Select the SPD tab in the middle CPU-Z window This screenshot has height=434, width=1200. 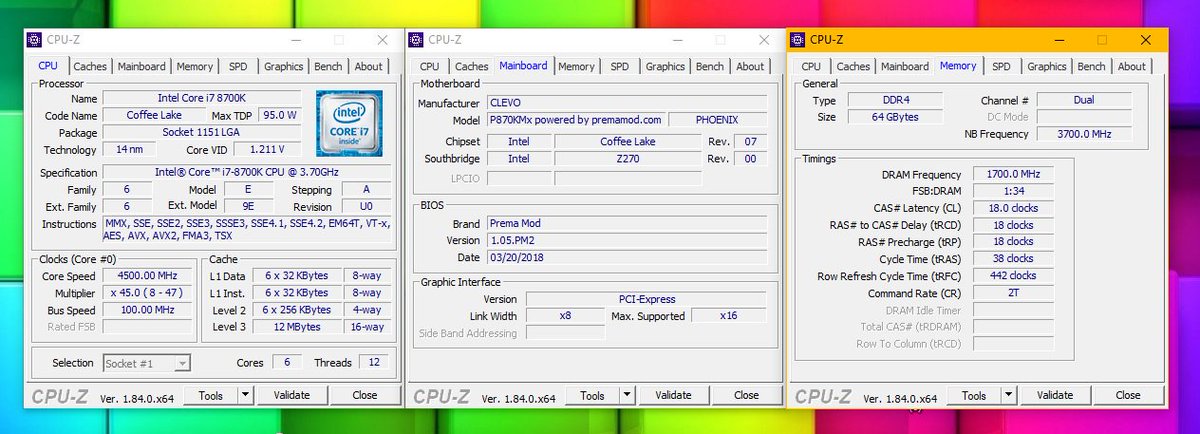[620, 67]
